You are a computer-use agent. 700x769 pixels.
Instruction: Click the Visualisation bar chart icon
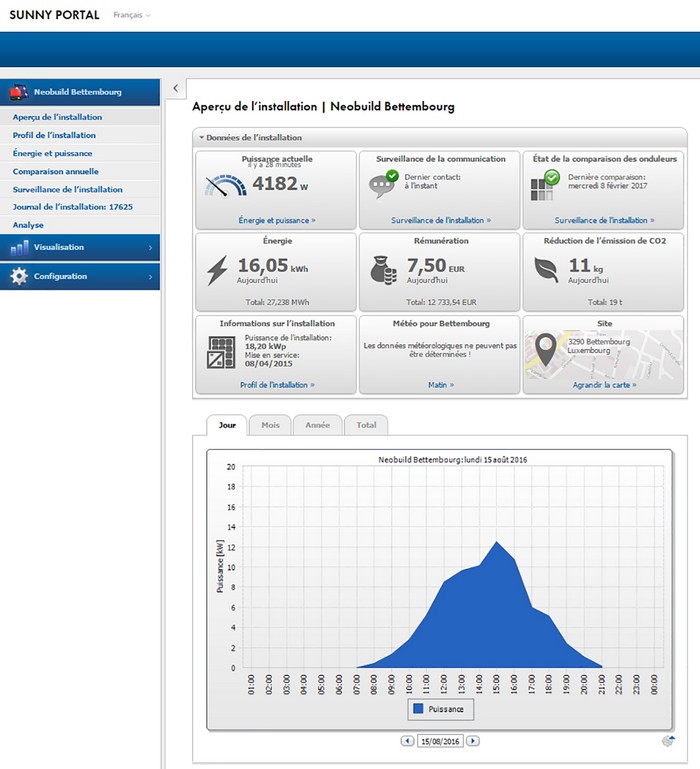[x=20, y=248]
